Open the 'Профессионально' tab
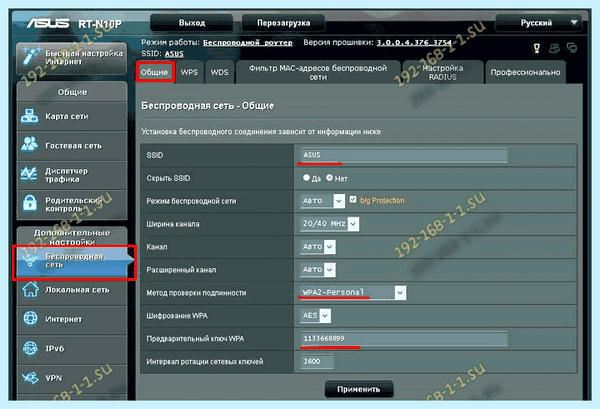This screenshot has width=600, height=409. 525,72
